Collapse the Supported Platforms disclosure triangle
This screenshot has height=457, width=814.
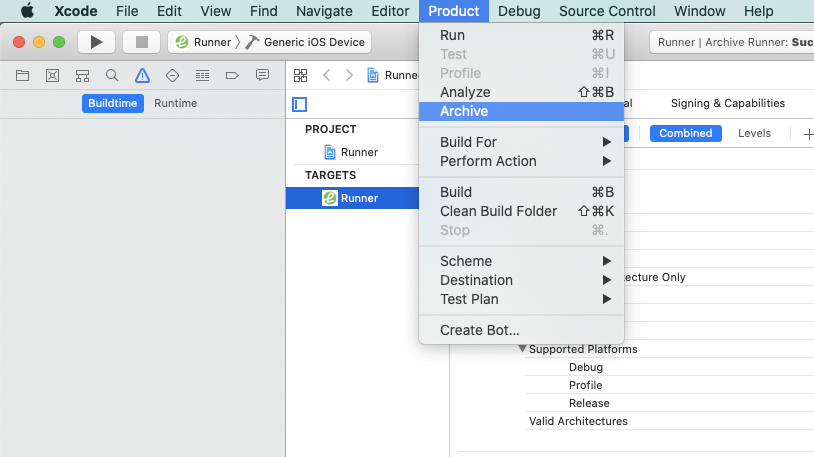(523, 349)
